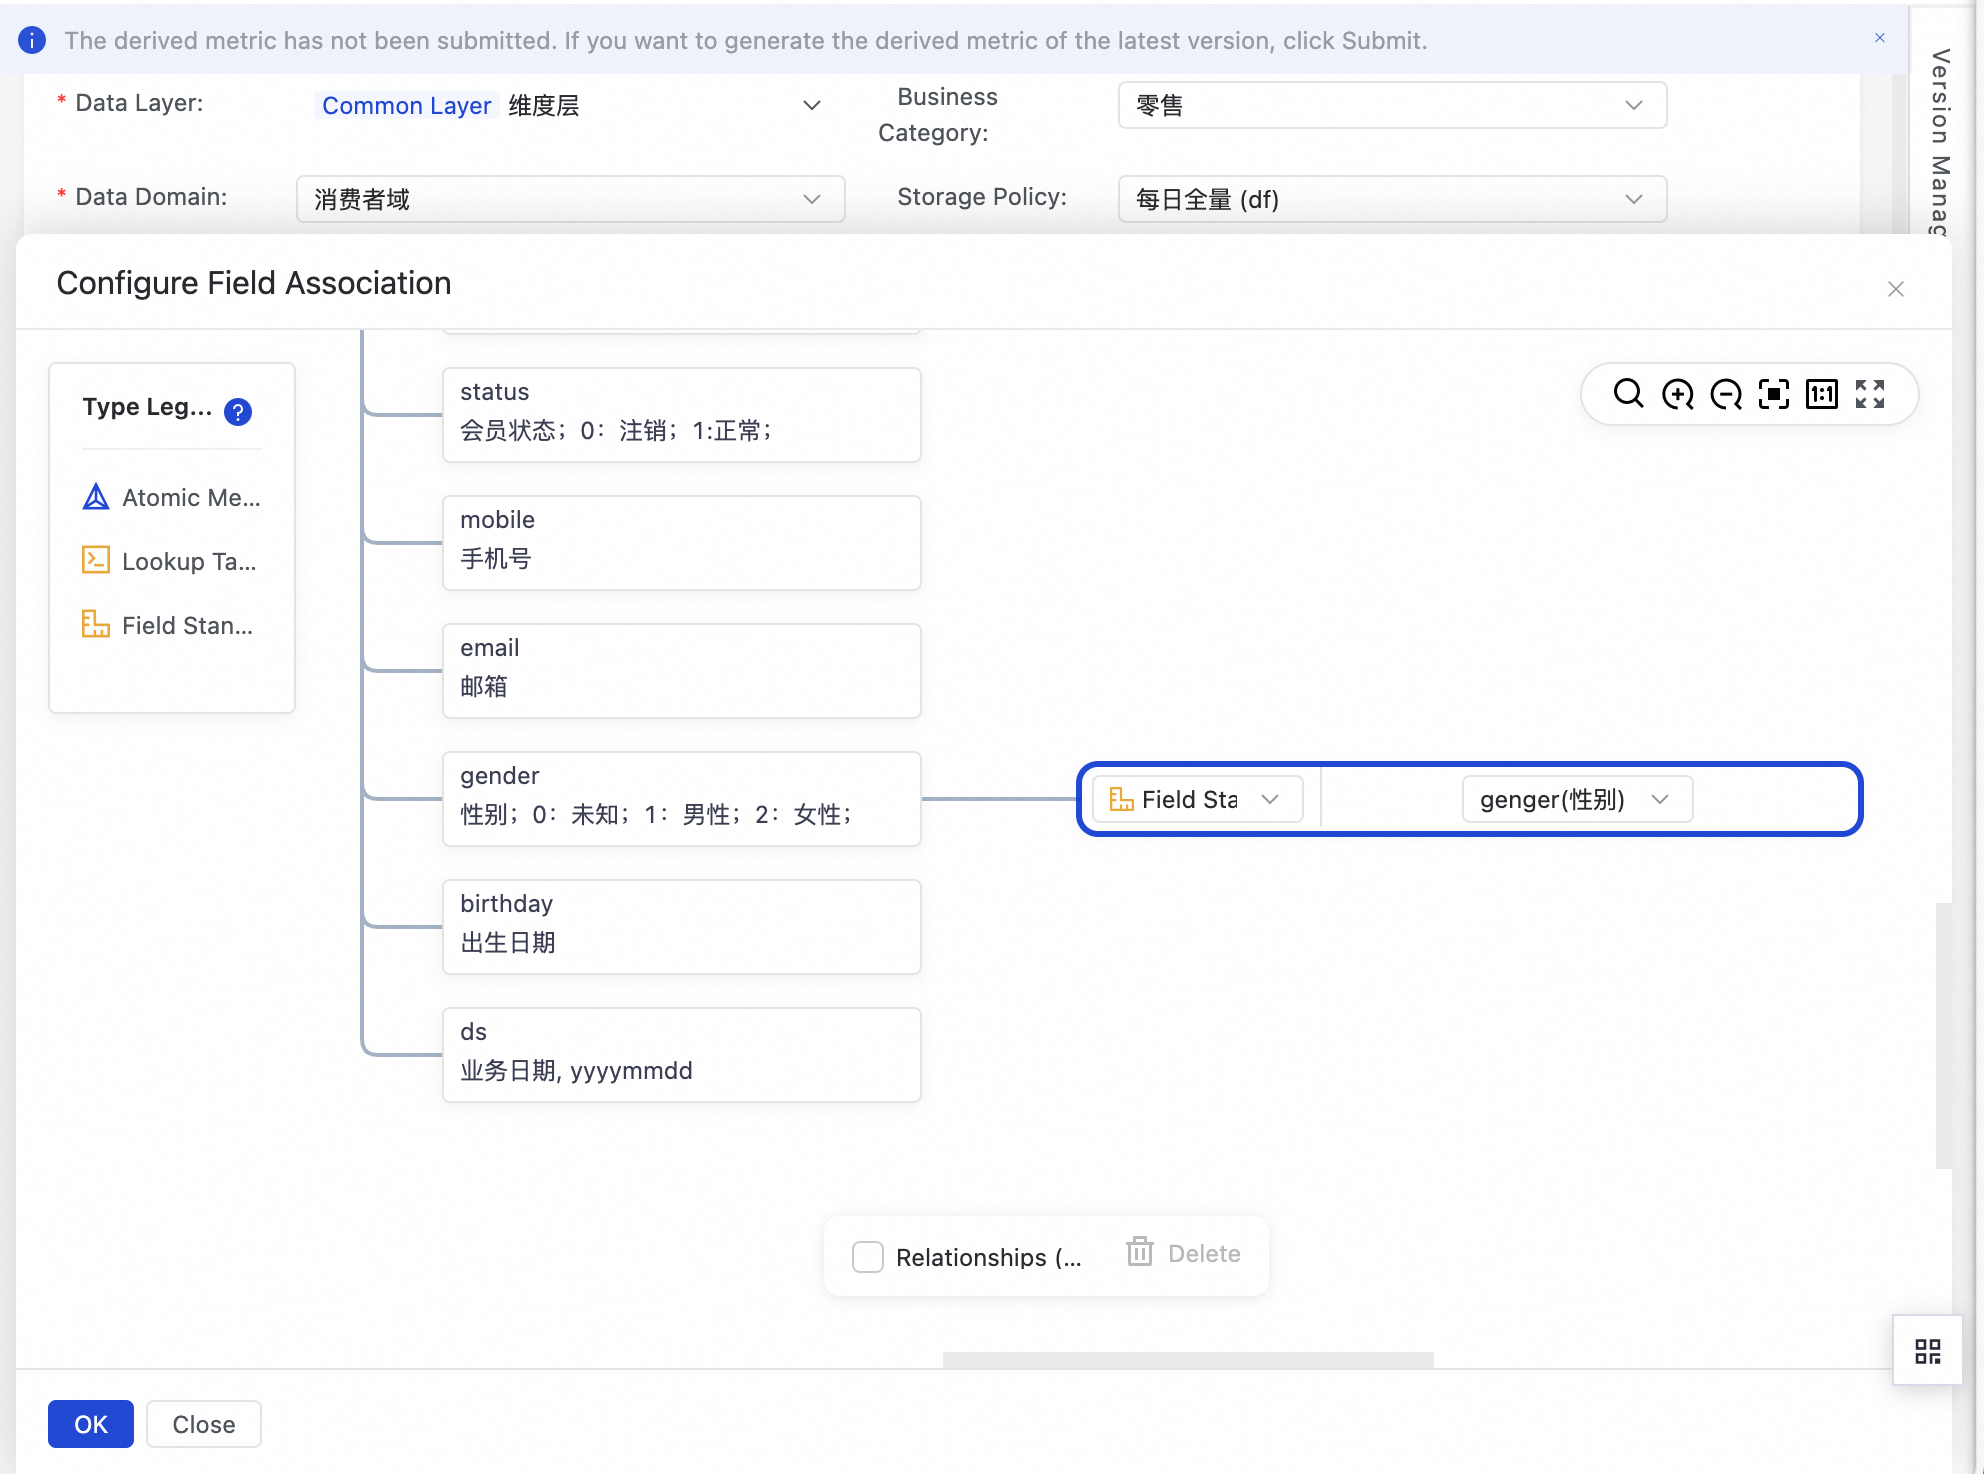Open the Data Domain dropdown
Screen dimensions: 1984x1474
570,199
